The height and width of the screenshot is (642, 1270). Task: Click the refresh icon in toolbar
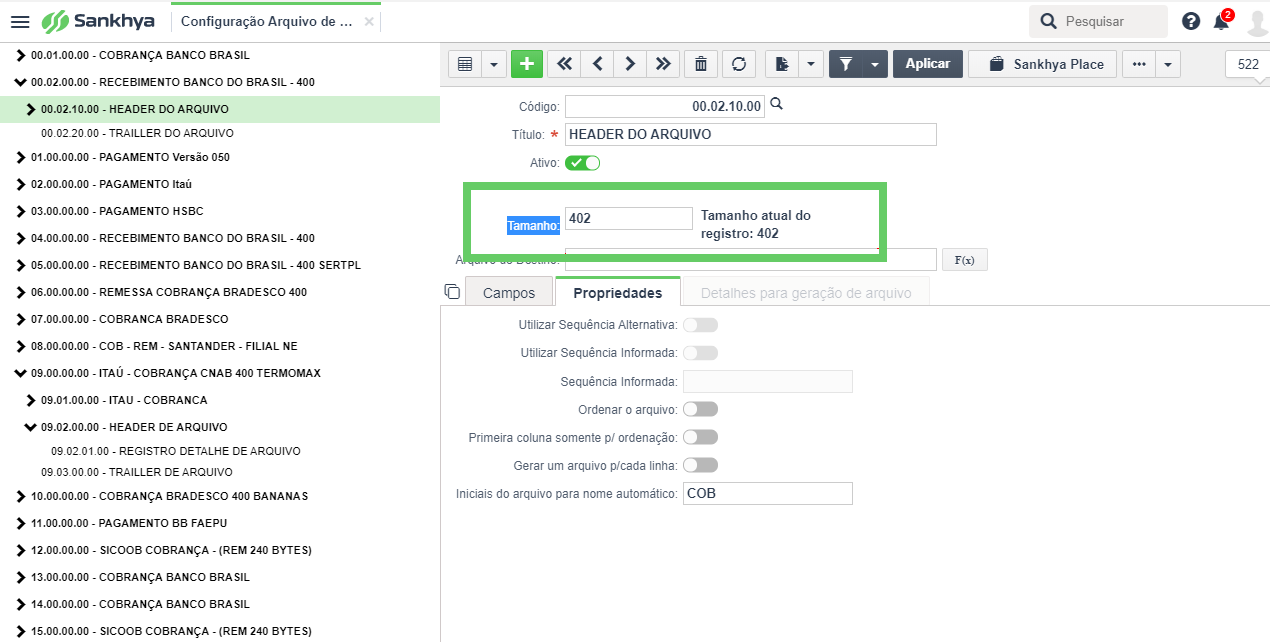(x=738, y=64)
